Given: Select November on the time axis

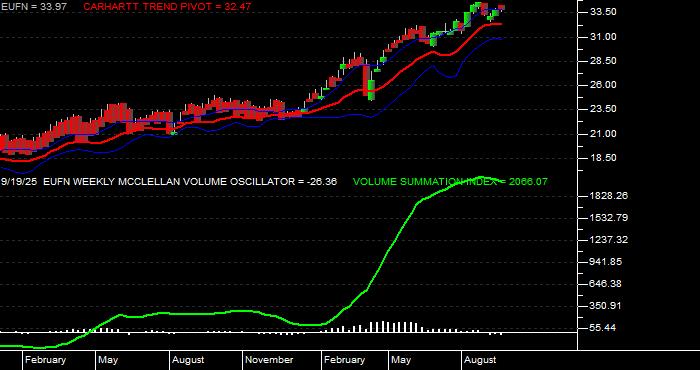Looking at the screenshot, I should (269, 360).
